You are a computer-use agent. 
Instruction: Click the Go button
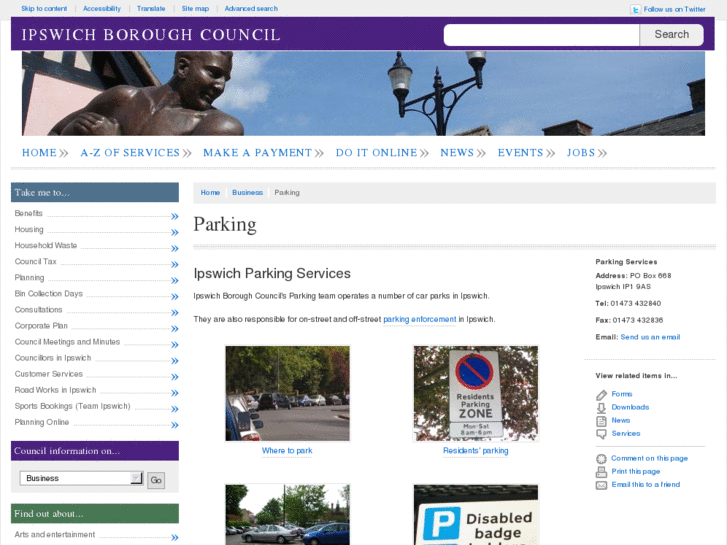(156, 480)
